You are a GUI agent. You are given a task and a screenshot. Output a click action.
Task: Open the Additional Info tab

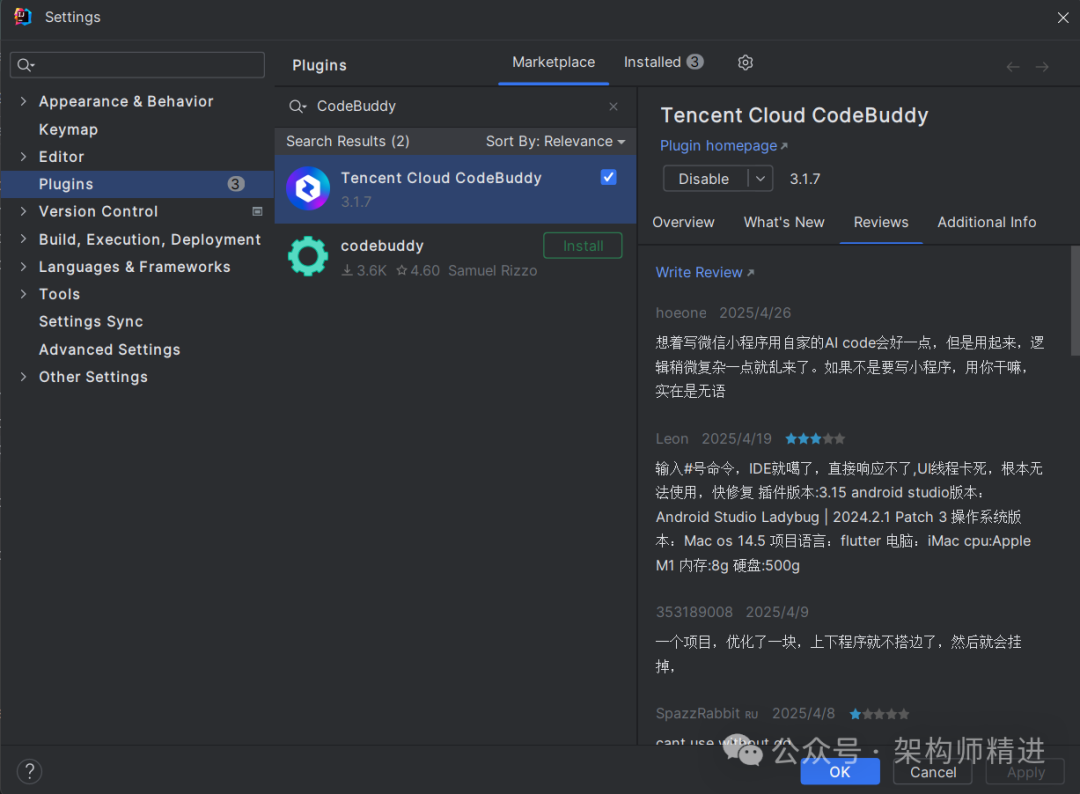986,222
